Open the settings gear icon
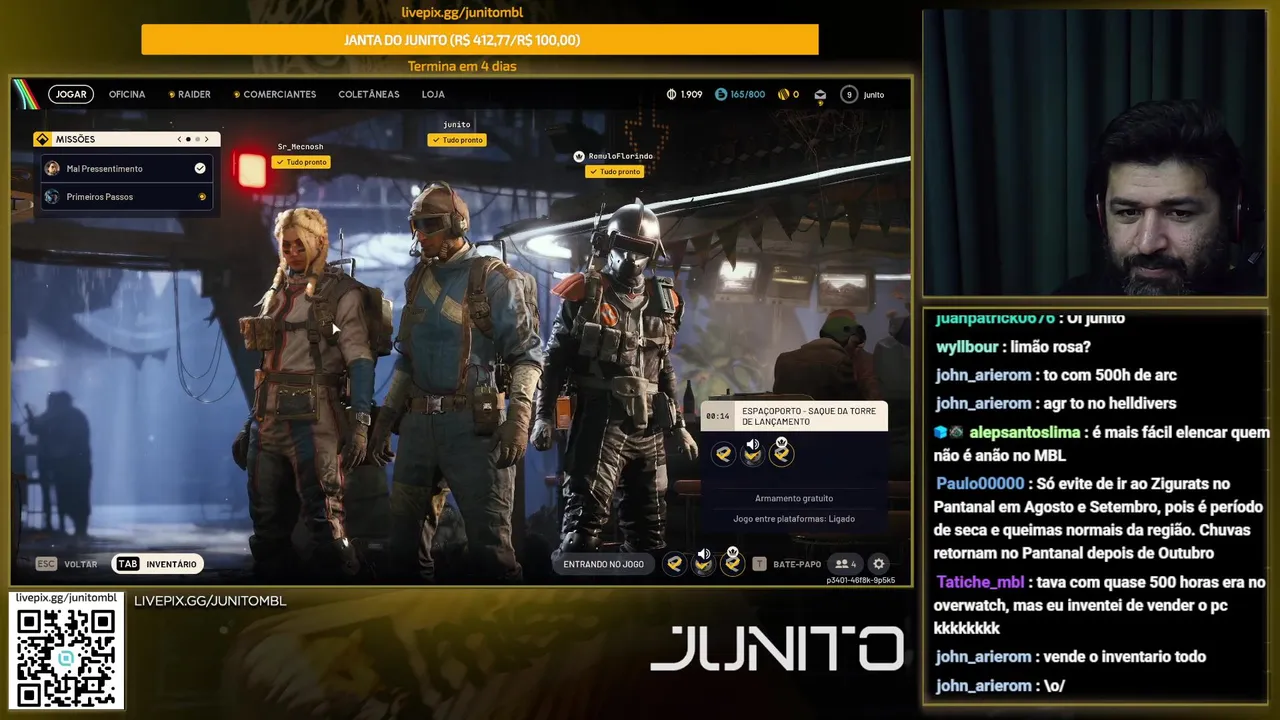Screen dimensions: 1280x720 point(878,564)
